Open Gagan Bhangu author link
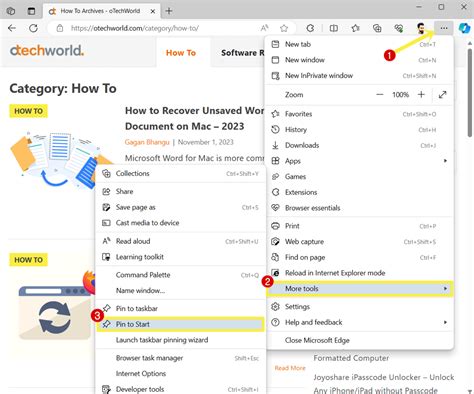Screen dimensions: 474x394 (x=147, y=142)
